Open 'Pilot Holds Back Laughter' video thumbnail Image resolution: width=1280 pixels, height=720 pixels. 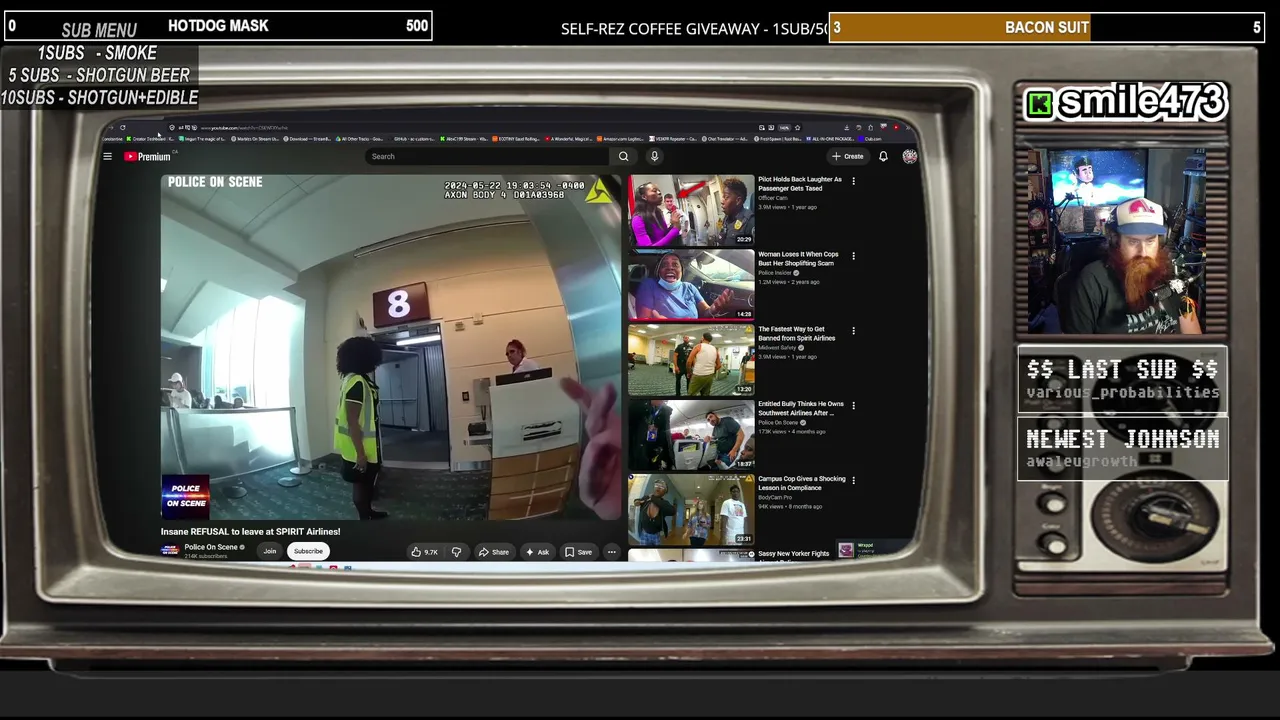[691, 210]
